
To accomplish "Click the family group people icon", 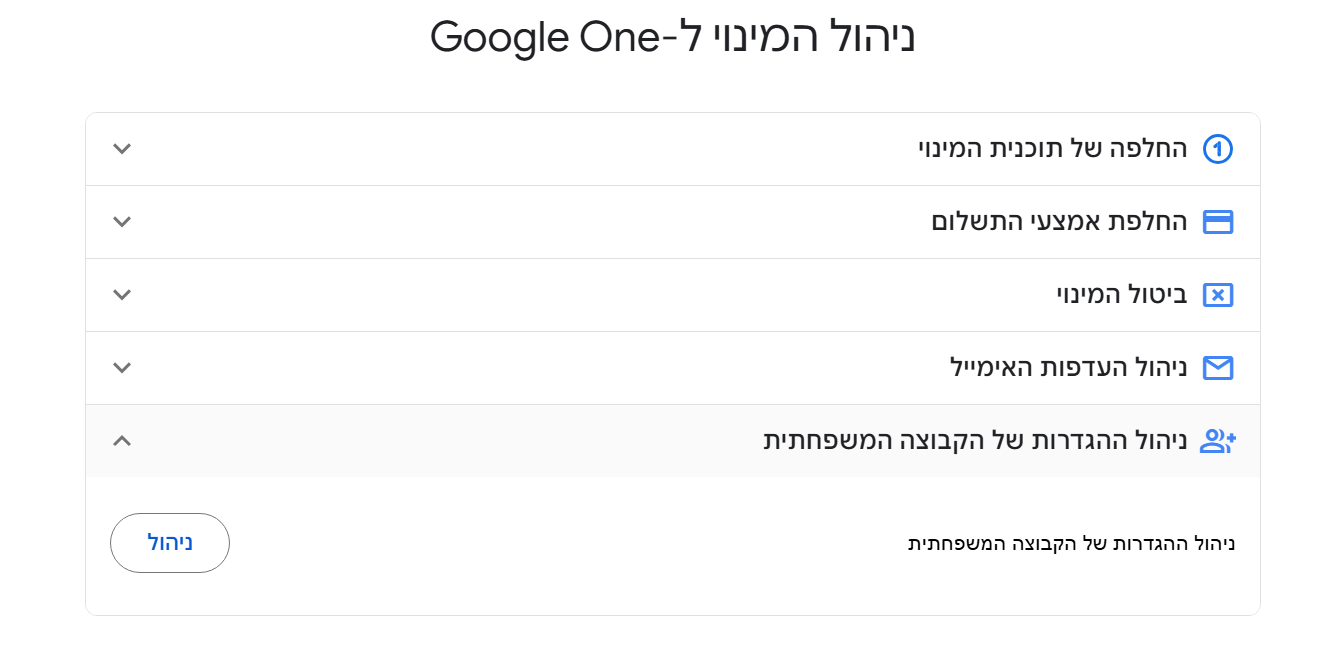I will pyautogui.click(x=1217, y=441).
